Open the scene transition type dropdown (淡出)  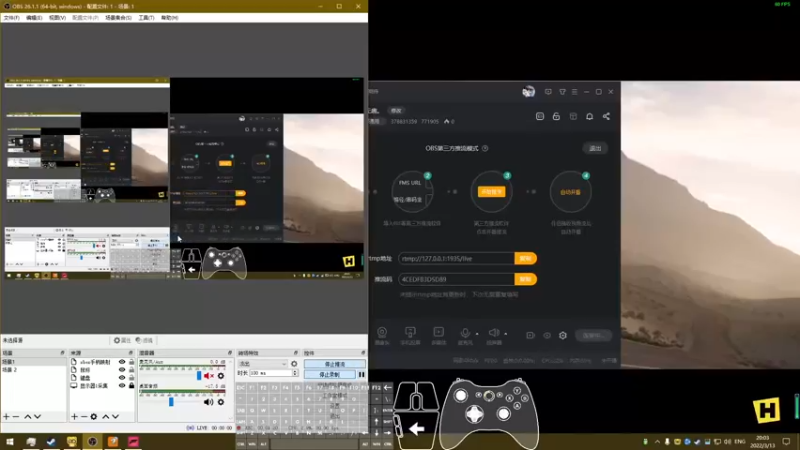click(262, 364)
